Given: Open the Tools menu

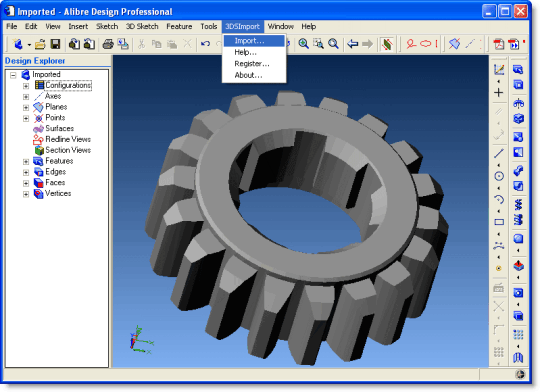Looking at the screenshot, I should click(209, 26).
